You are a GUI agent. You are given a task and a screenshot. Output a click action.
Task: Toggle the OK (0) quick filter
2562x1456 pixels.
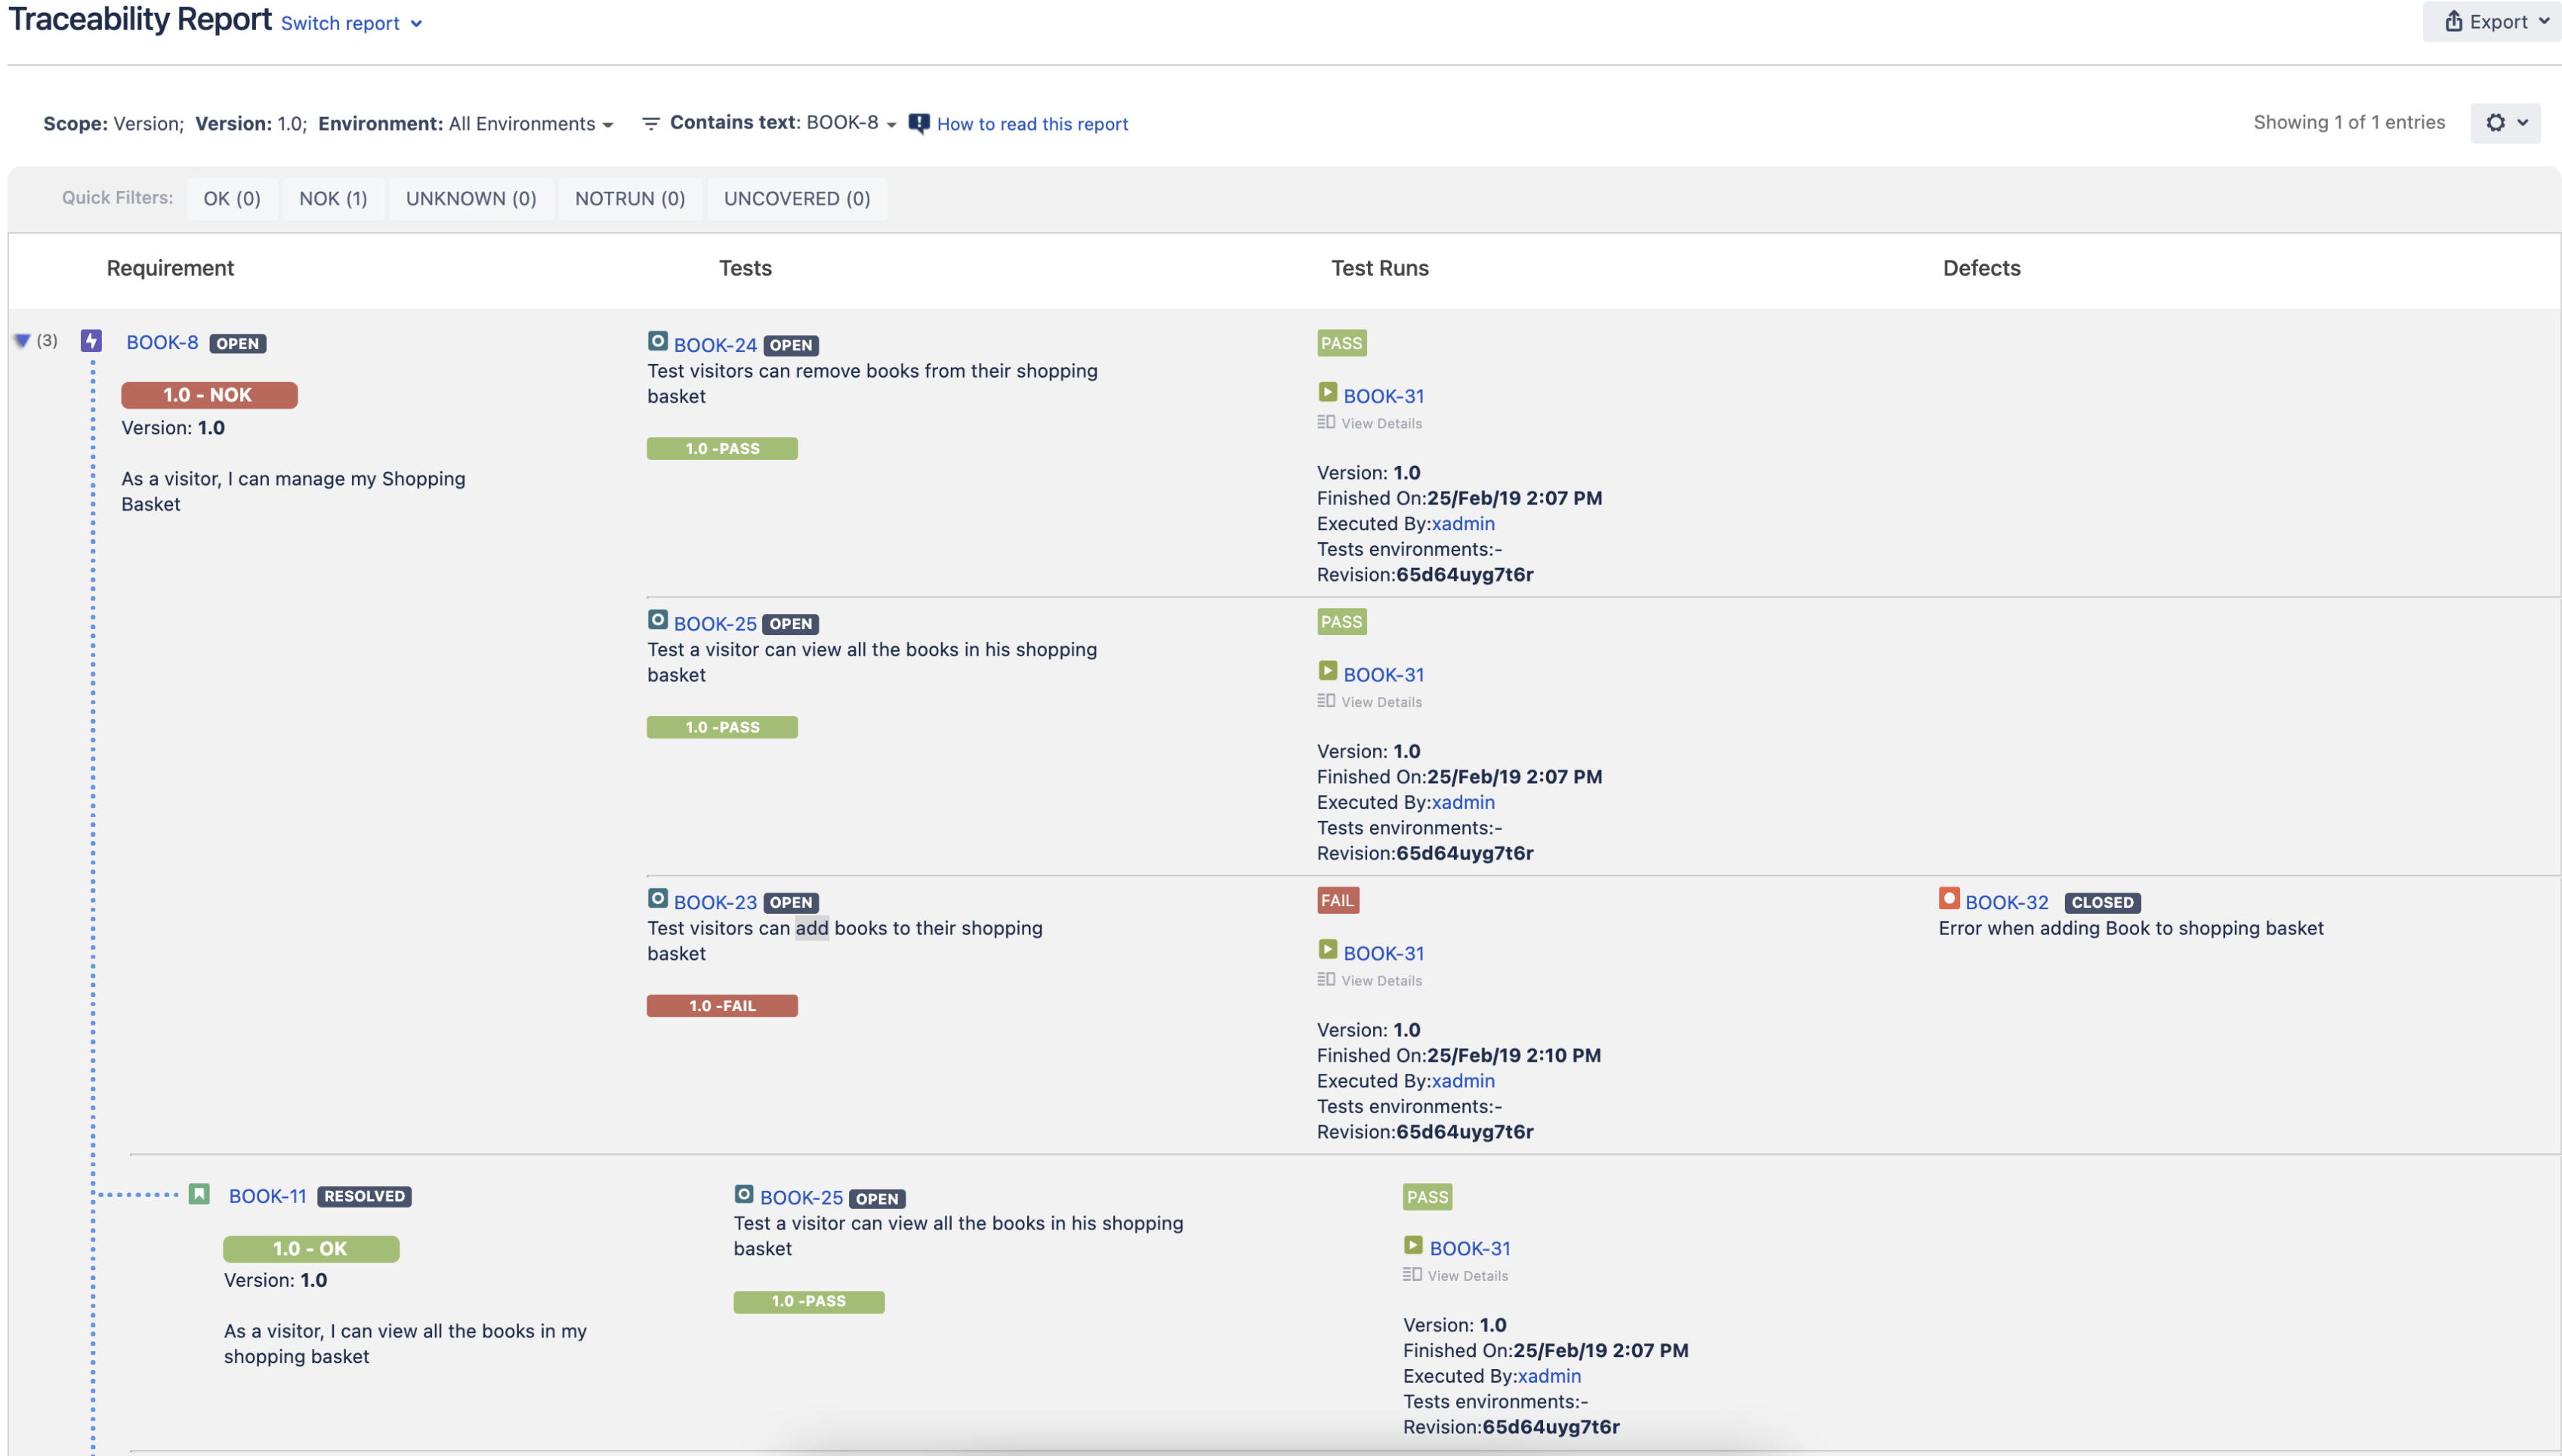pyautogui.click(x=231, y=198)
